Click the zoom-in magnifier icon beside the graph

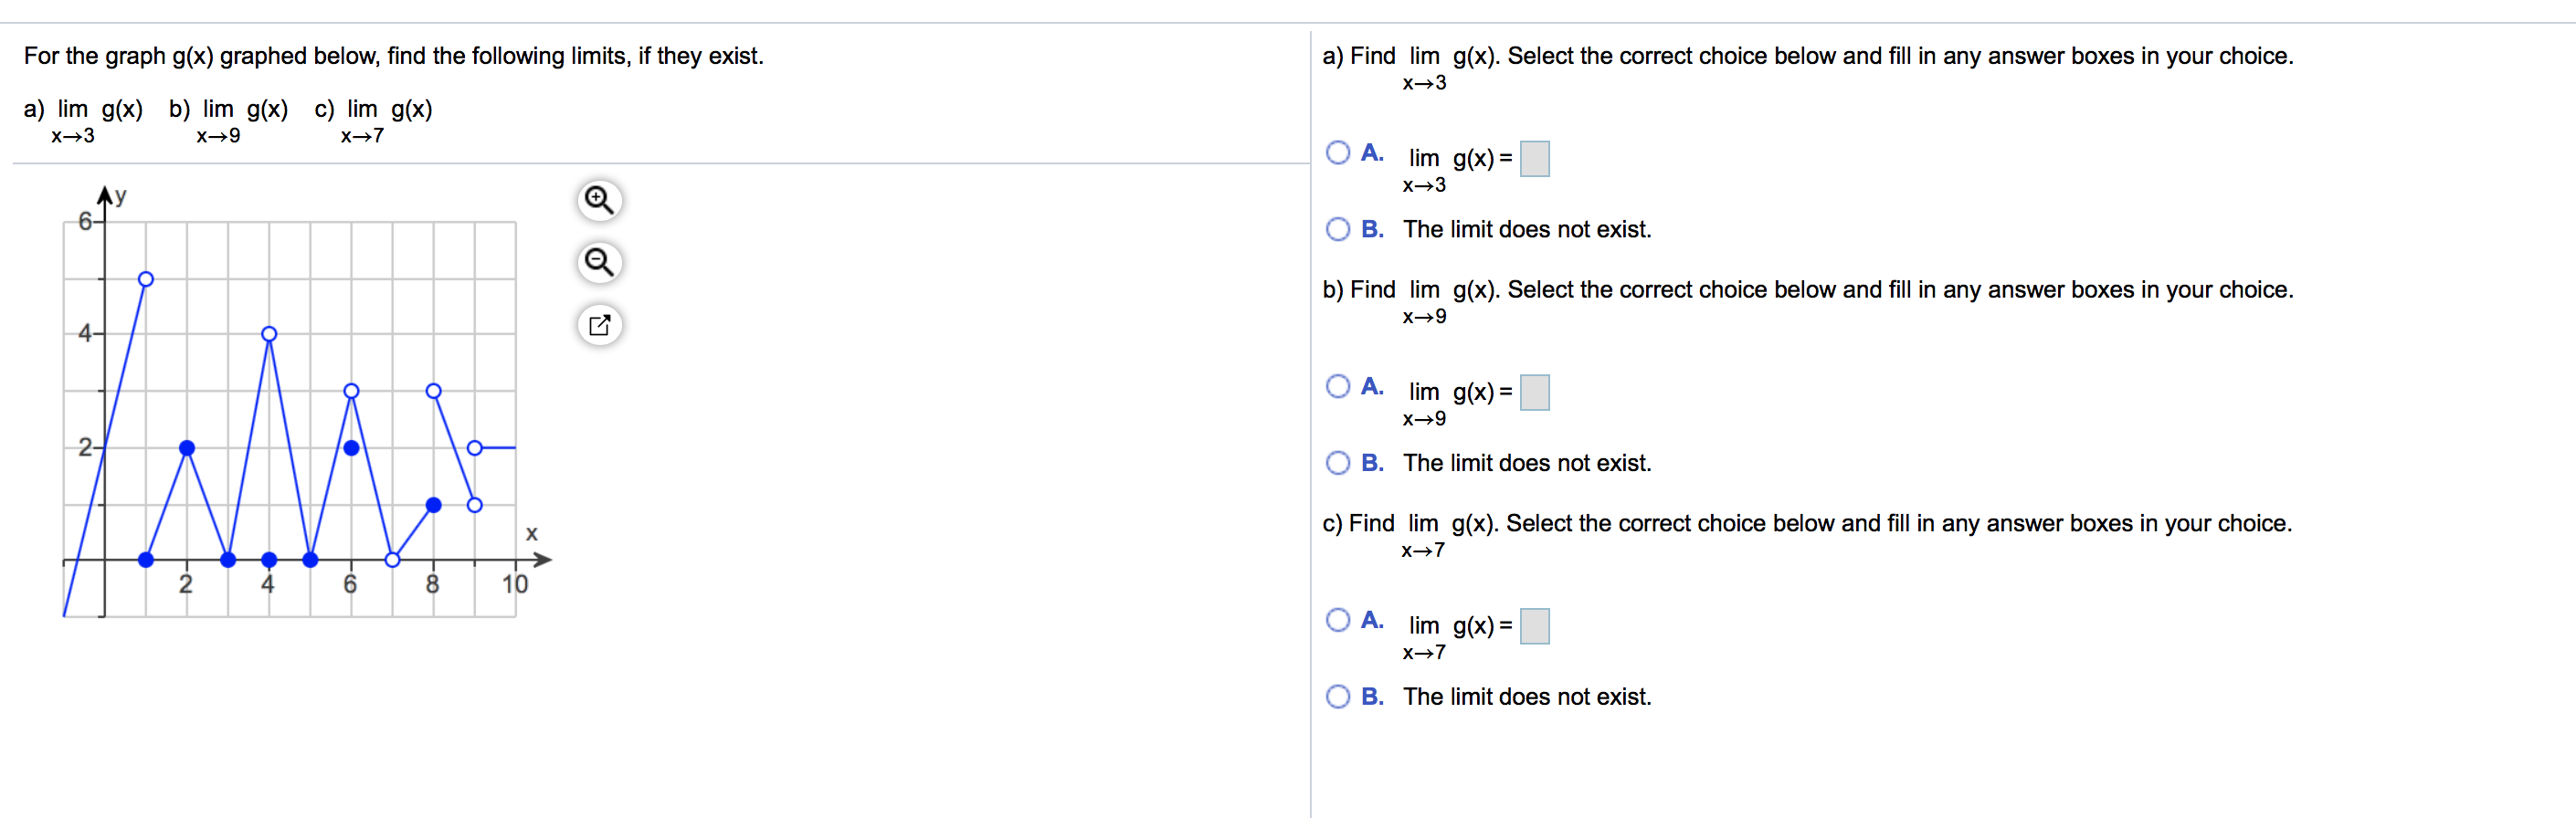click(x=598, y=200)
